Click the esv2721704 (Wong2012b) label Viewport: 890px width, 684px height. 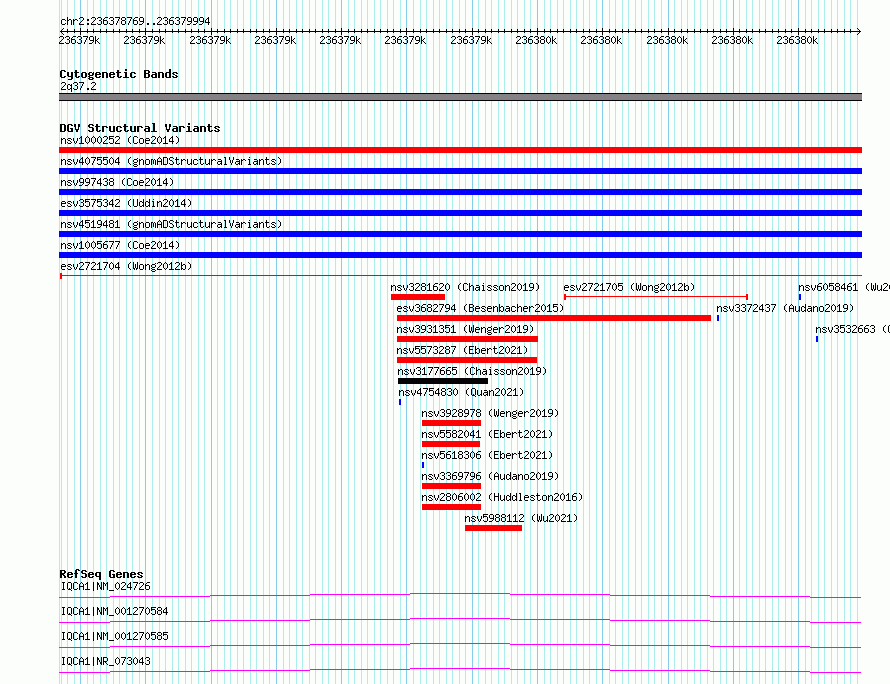click(x=126, y=266)
